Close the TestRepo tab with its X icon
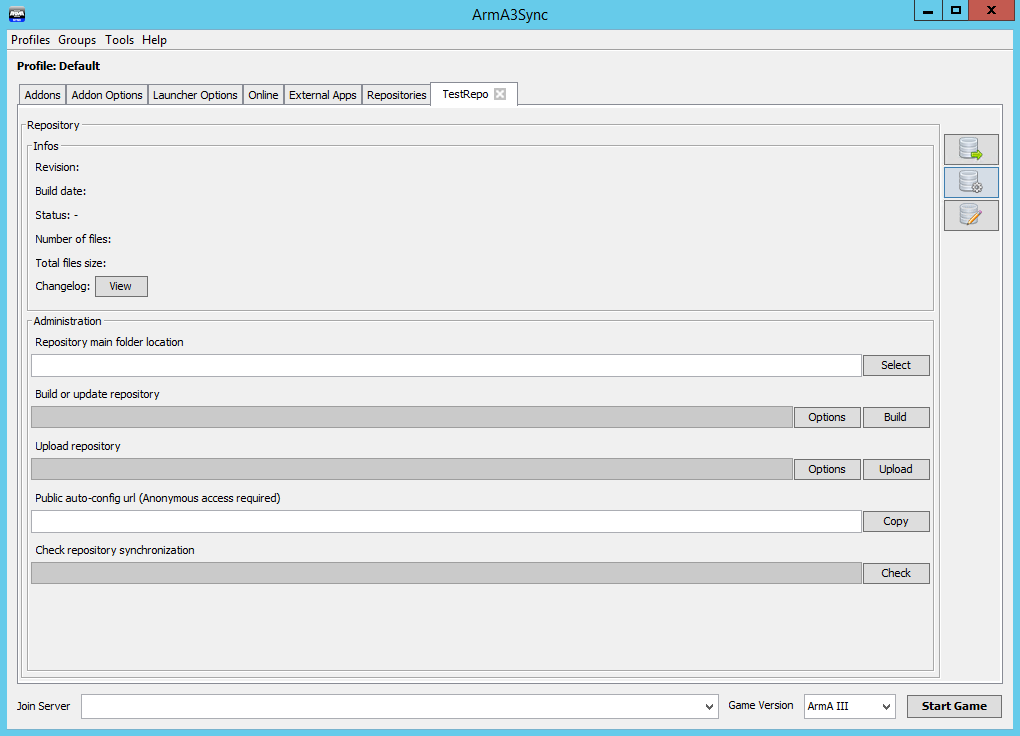 point(500,94)
